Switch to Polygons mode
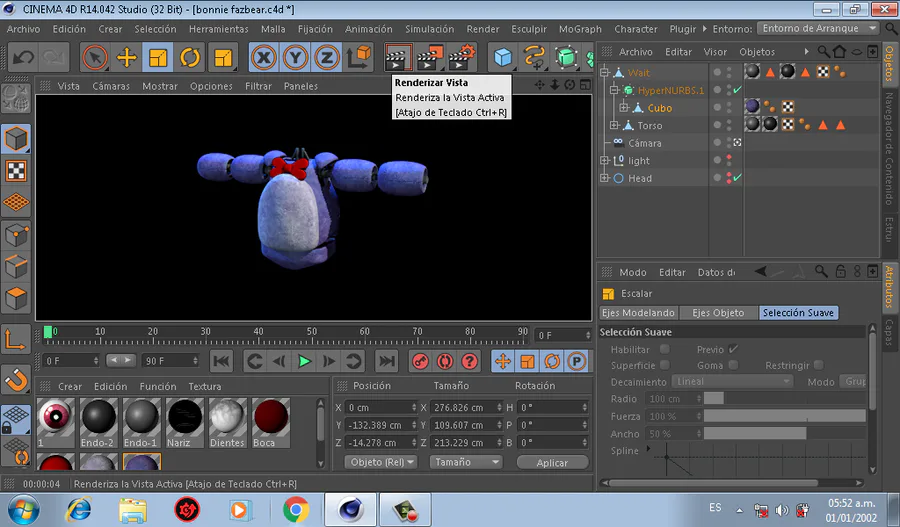 16,299
